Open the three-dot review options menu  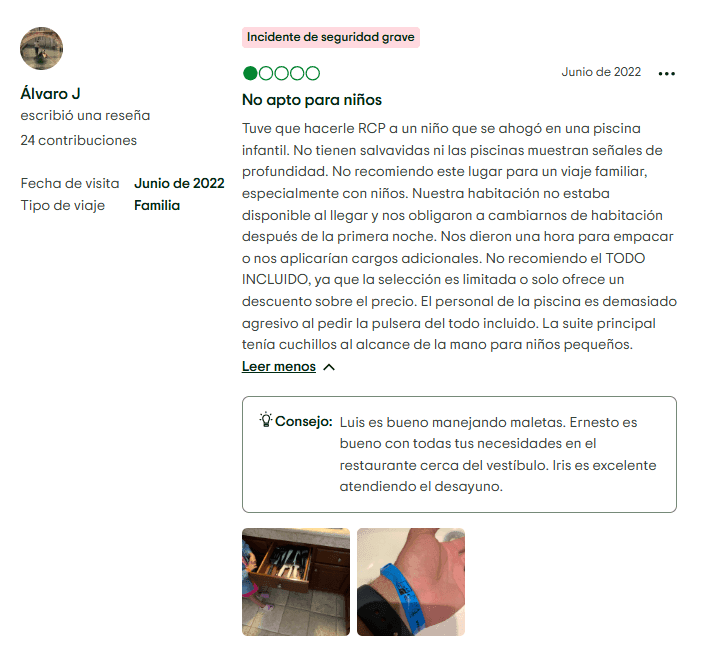point(666,74)
